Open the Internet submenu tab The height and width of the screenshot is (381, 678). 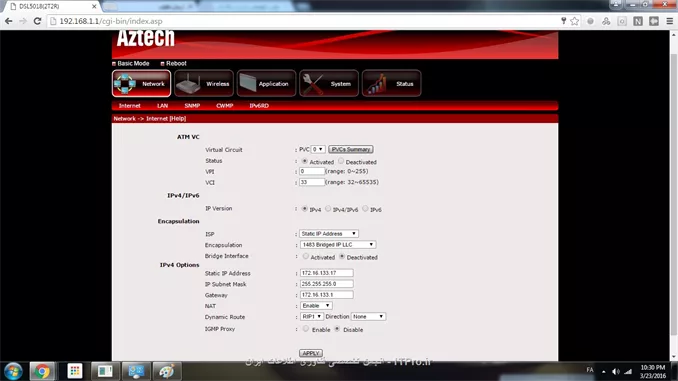point(129,106)
